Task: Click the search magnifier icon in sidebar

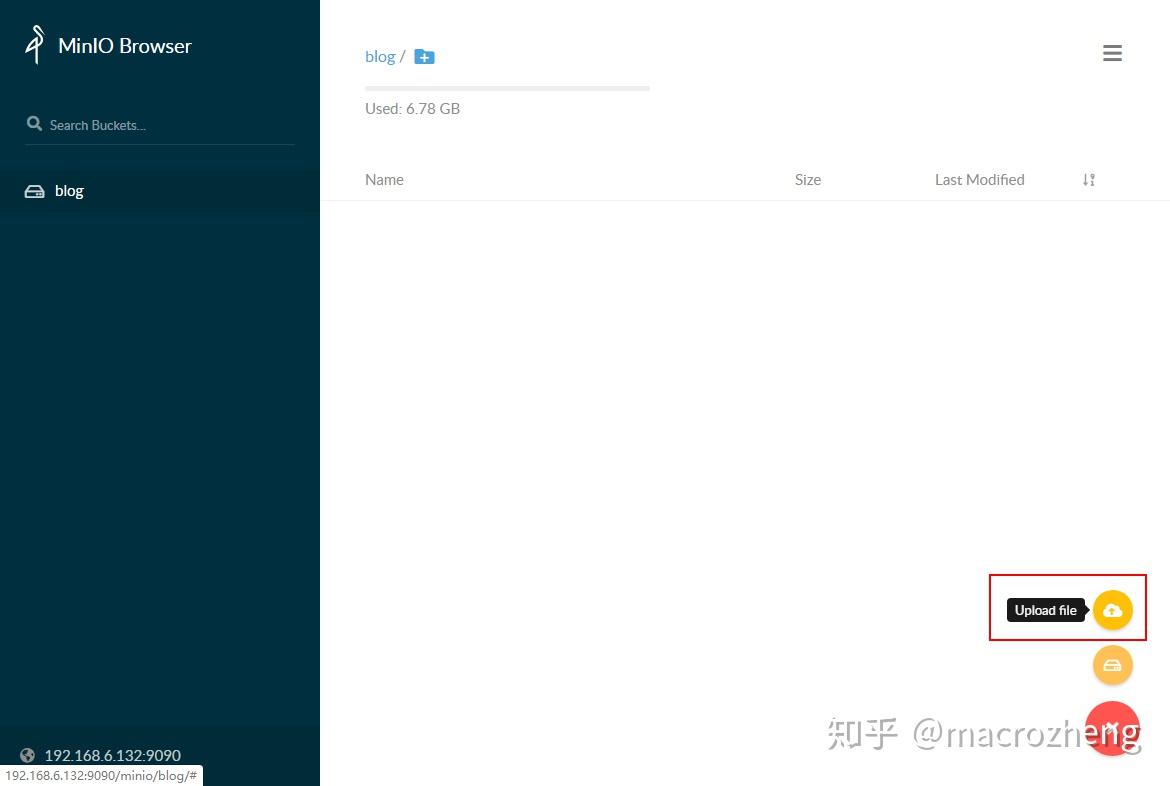Action: 34,123
